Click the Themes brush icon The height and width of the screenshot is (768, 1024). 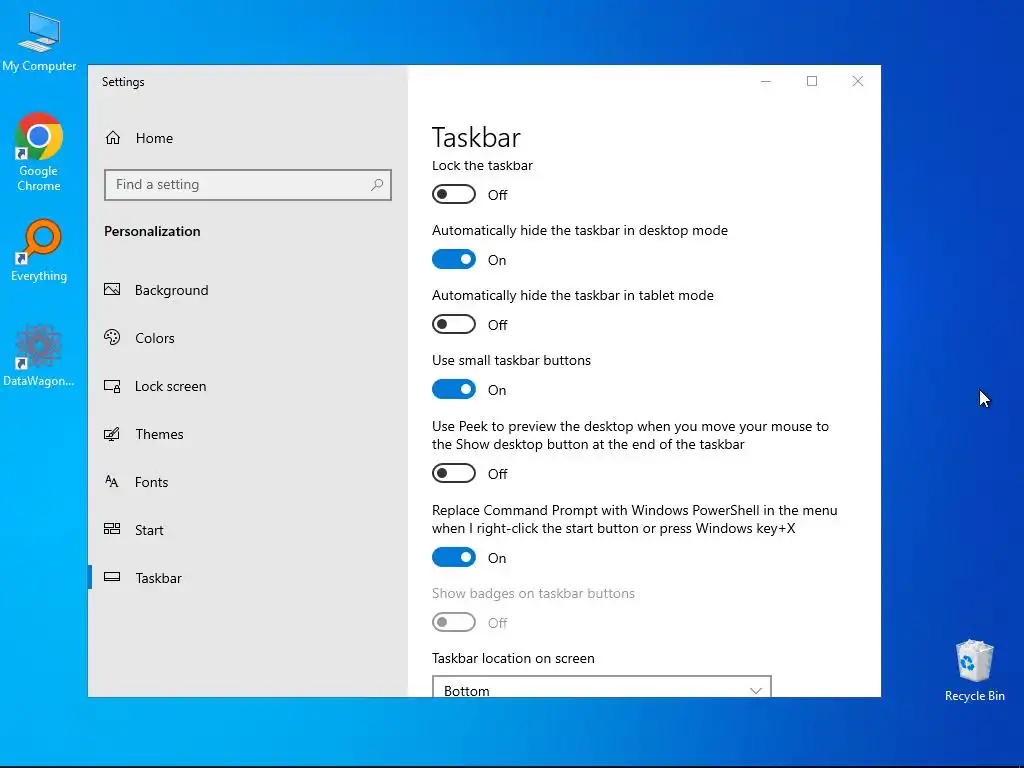point(112,434)
